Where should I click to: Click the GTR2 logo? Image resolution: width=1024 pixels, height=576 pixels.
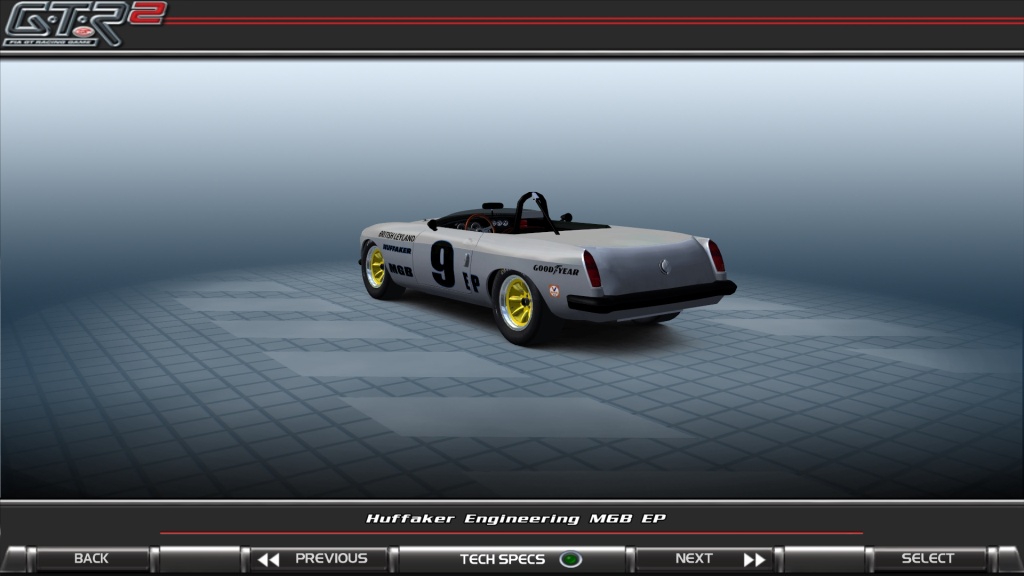pos(84,24)
